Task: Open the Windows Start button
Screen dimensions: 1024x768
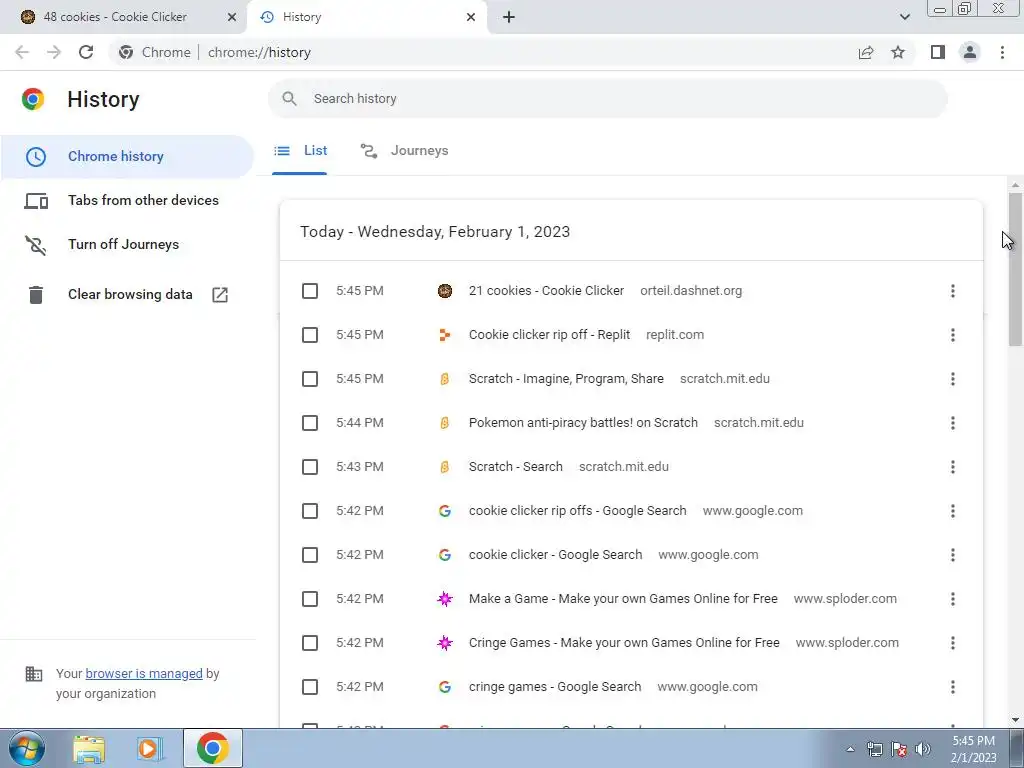Action: [x=27, y=748]
